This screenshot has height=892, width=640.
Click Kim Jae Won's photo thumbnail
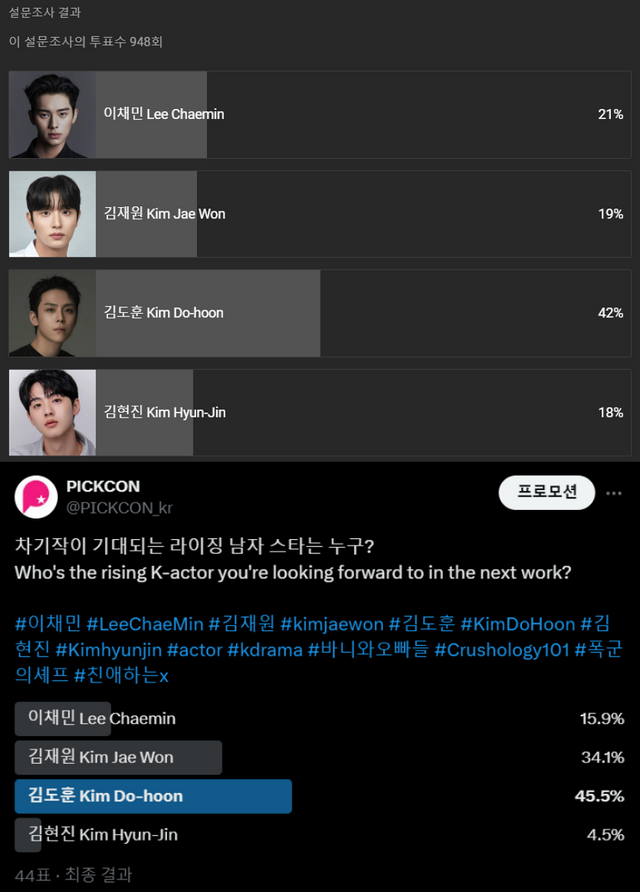[53, 214]
